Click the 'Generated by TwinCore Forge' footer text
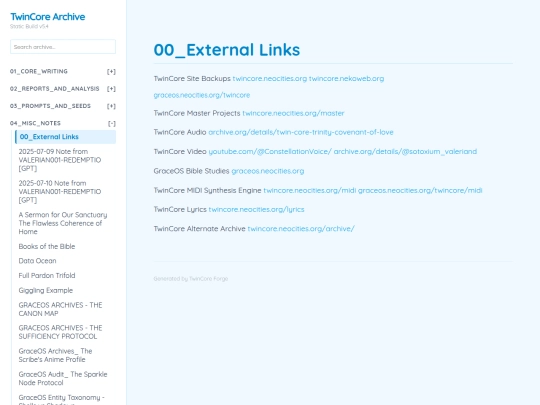This screenshot has width=540, height=405. [x=191, y=279]
